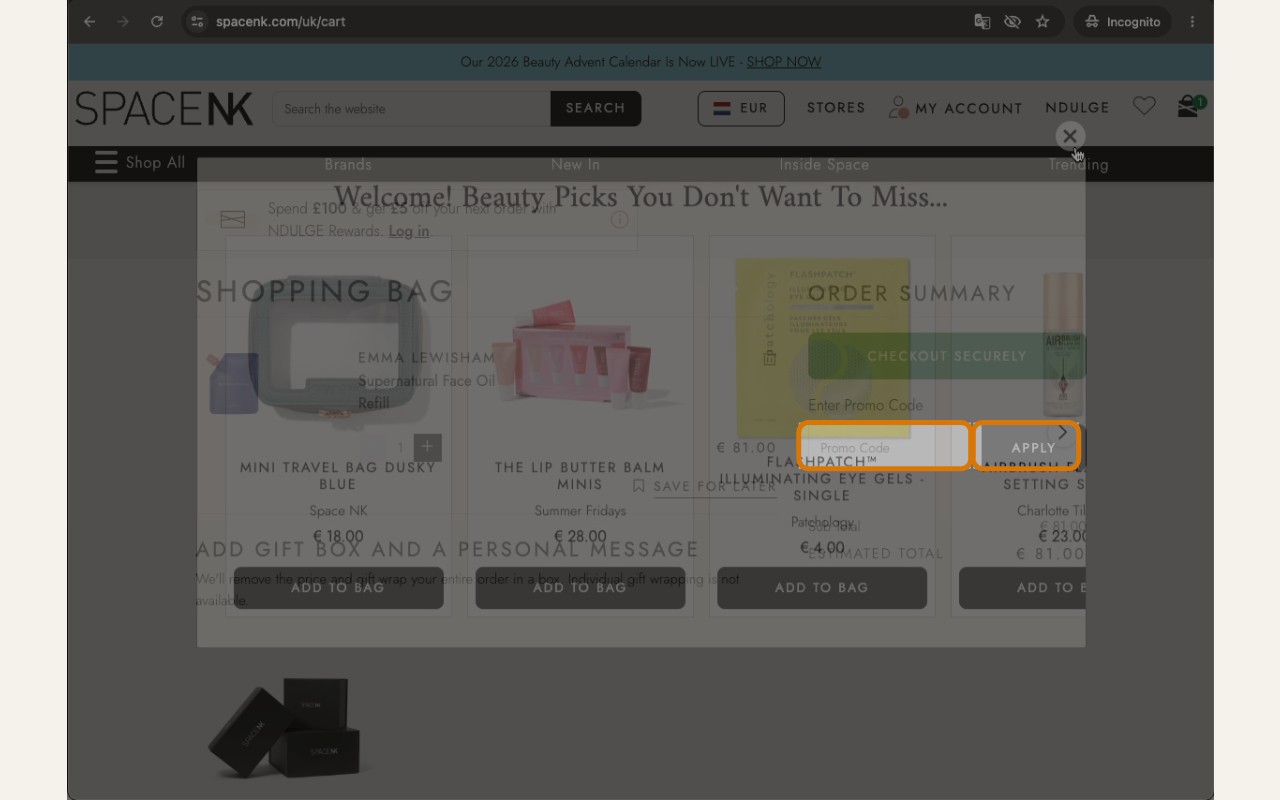Go back to the previous browser page

(x=90, y=21)
